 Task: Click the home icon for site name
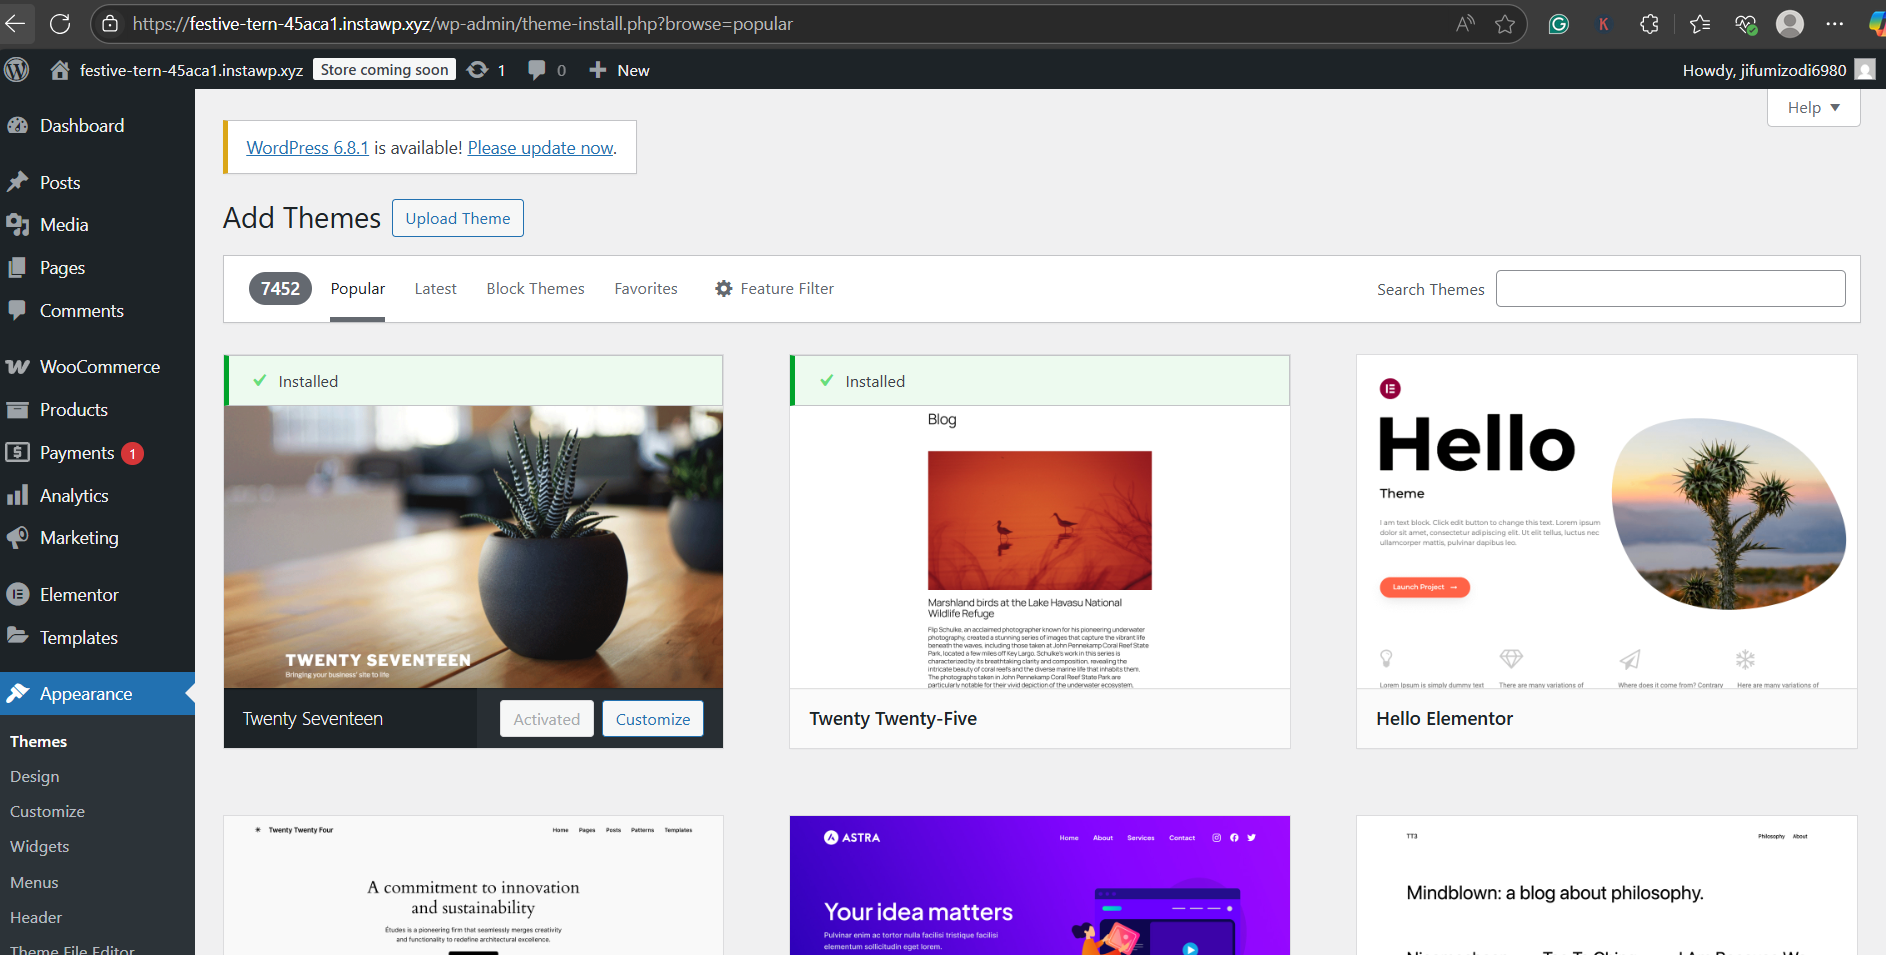pos(60,70)
